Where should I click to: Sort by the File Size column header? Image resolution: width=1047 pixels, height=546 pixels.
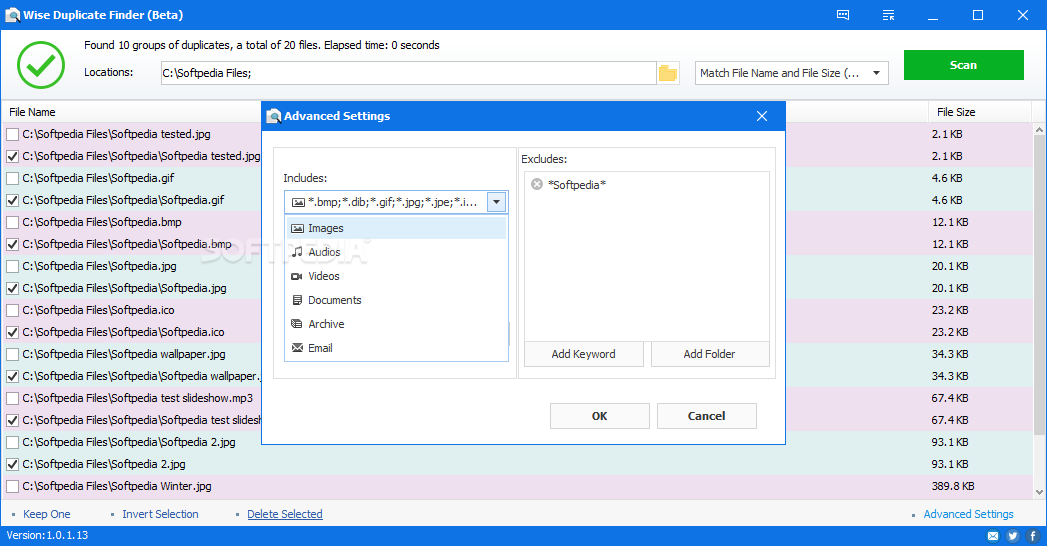pos(956,112)
